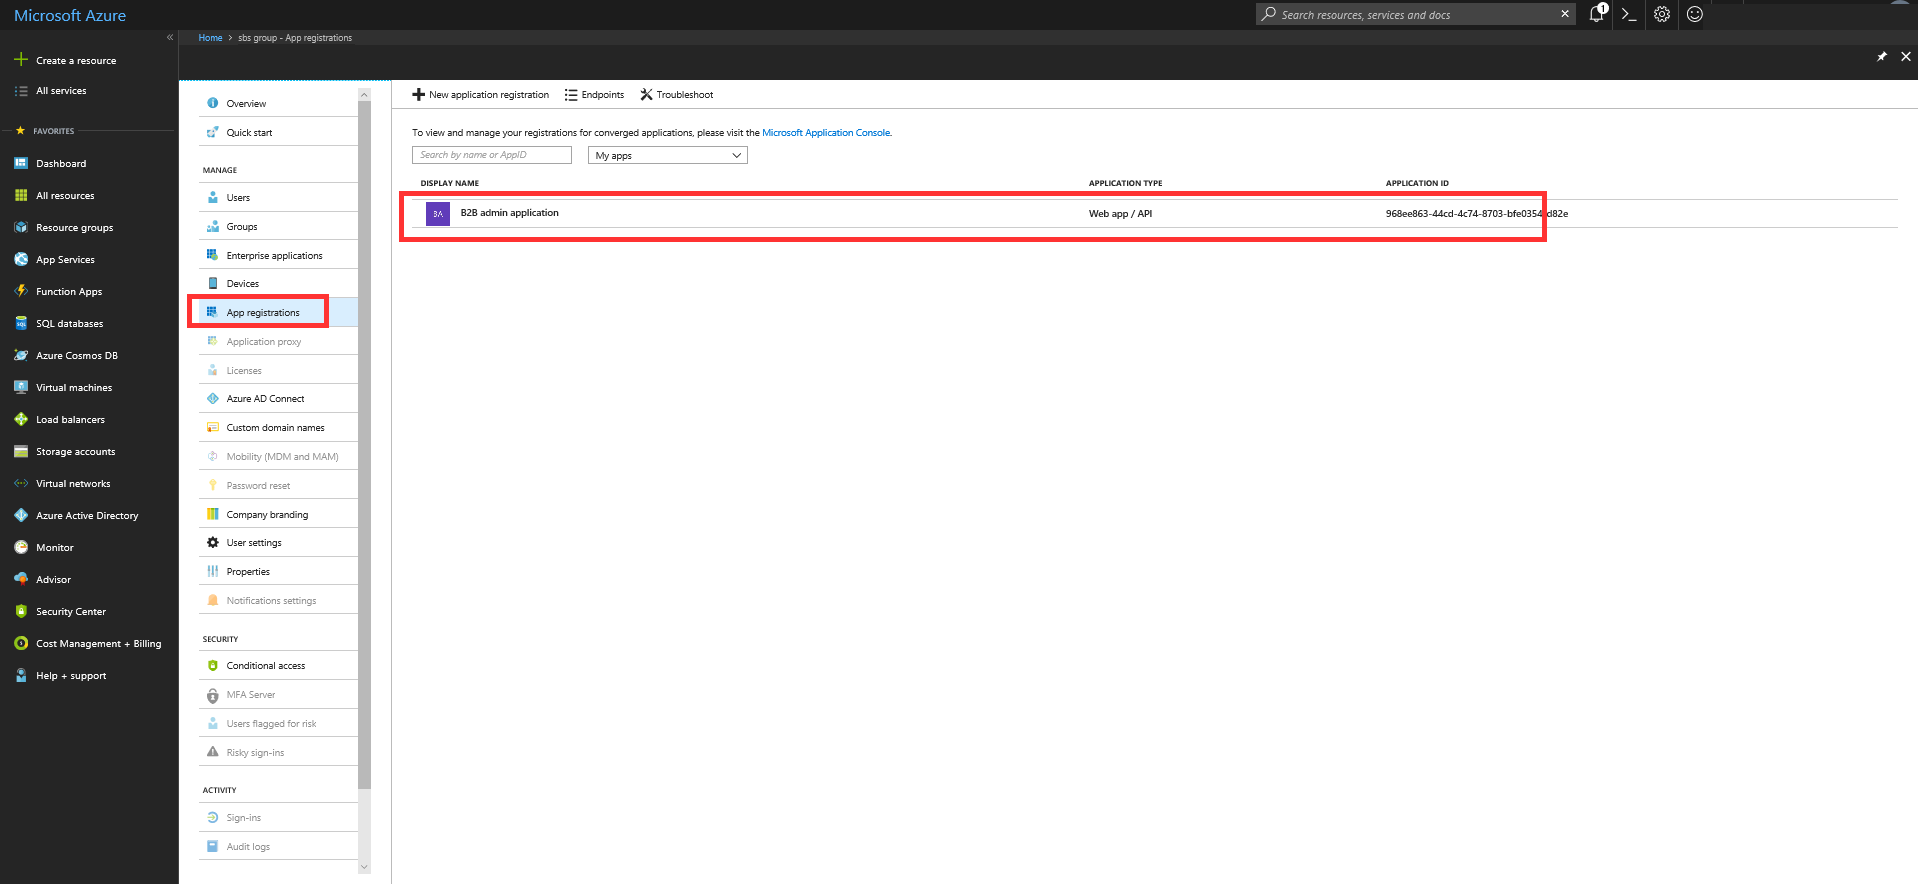Click directory menu scrollbar up arrow

click(364, 95)
